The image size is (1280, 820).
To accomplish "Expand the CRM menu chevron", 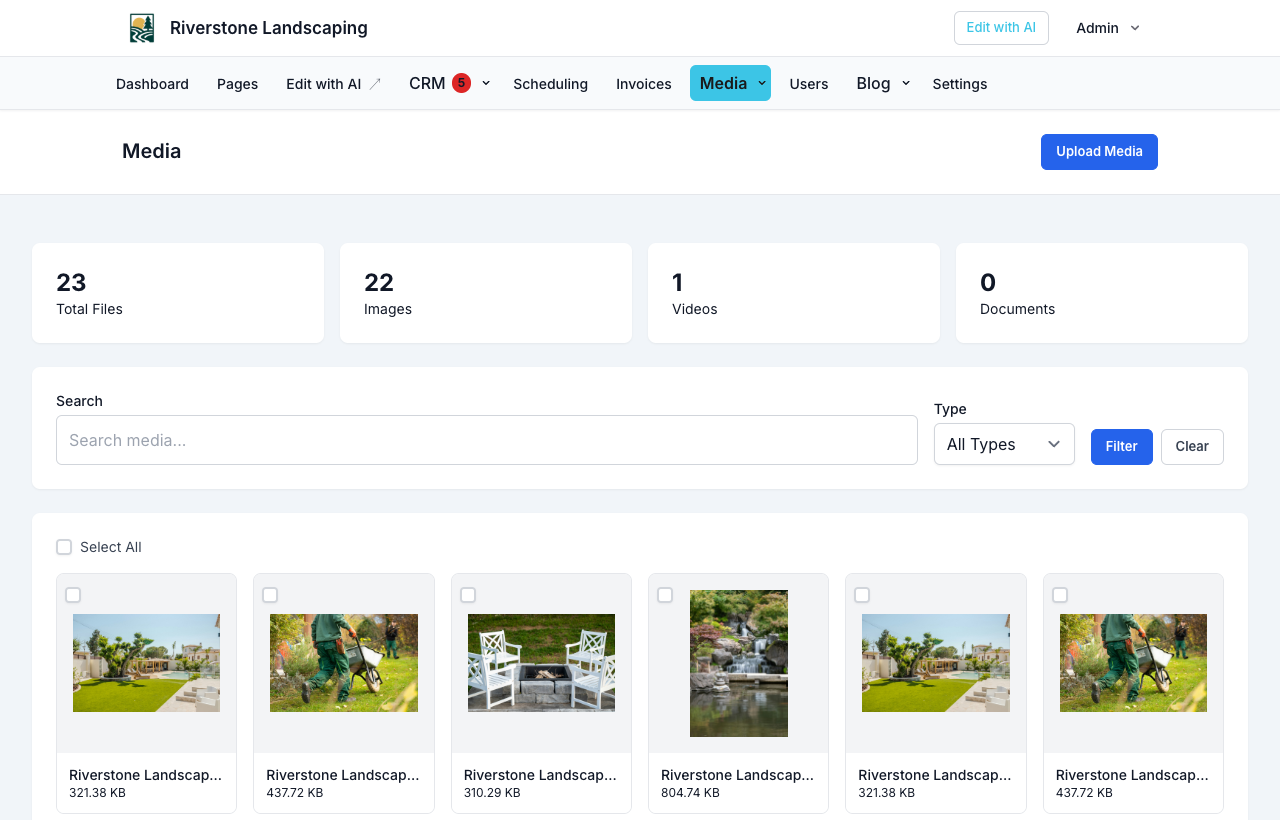I will click(486, 83).
